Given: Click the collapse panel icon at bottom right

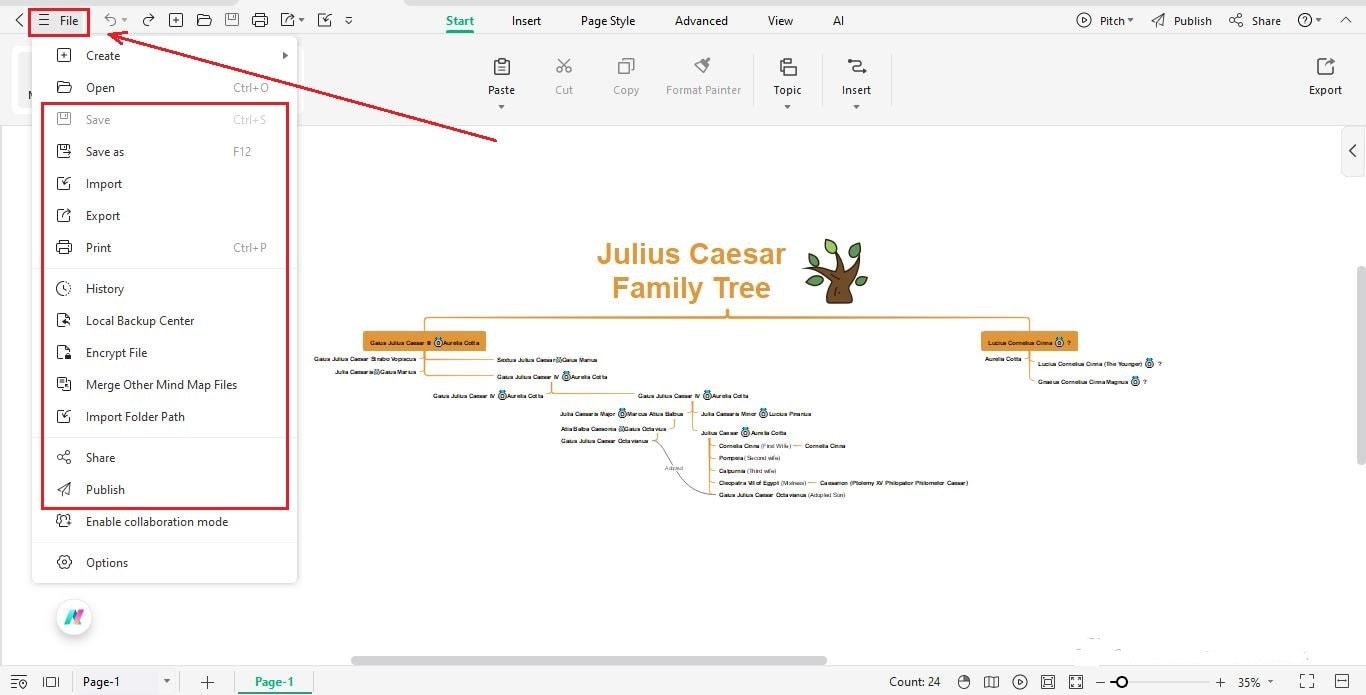Looking at the screenshot, I should click(1343, 682).
